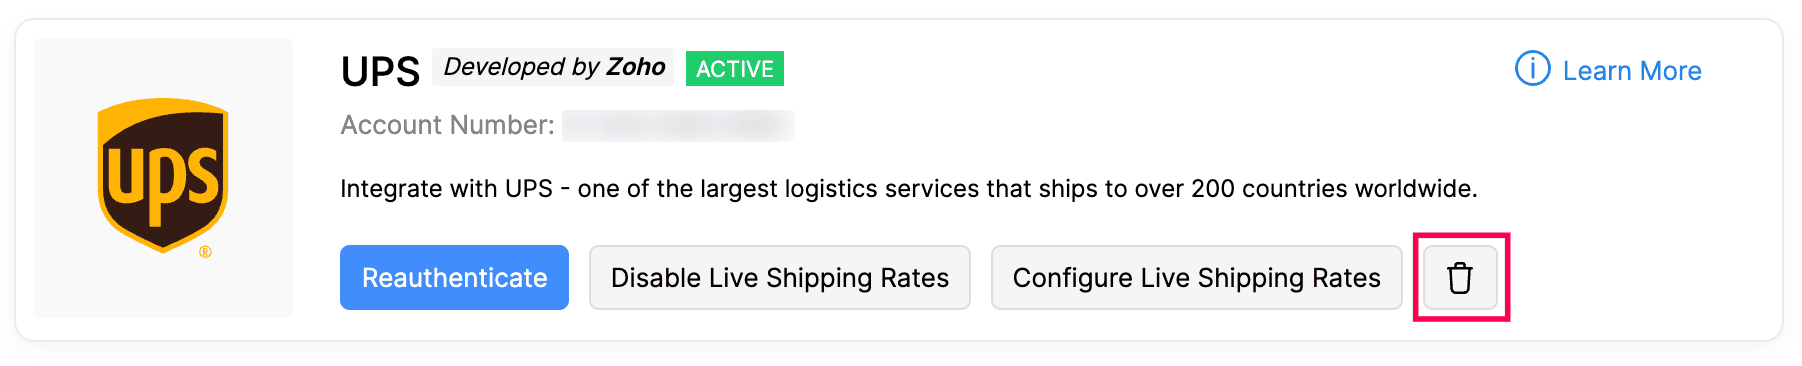Disable Live Shipping Rates for UPS
Viewport: 1802px width, 366px height.
[780, 278]
